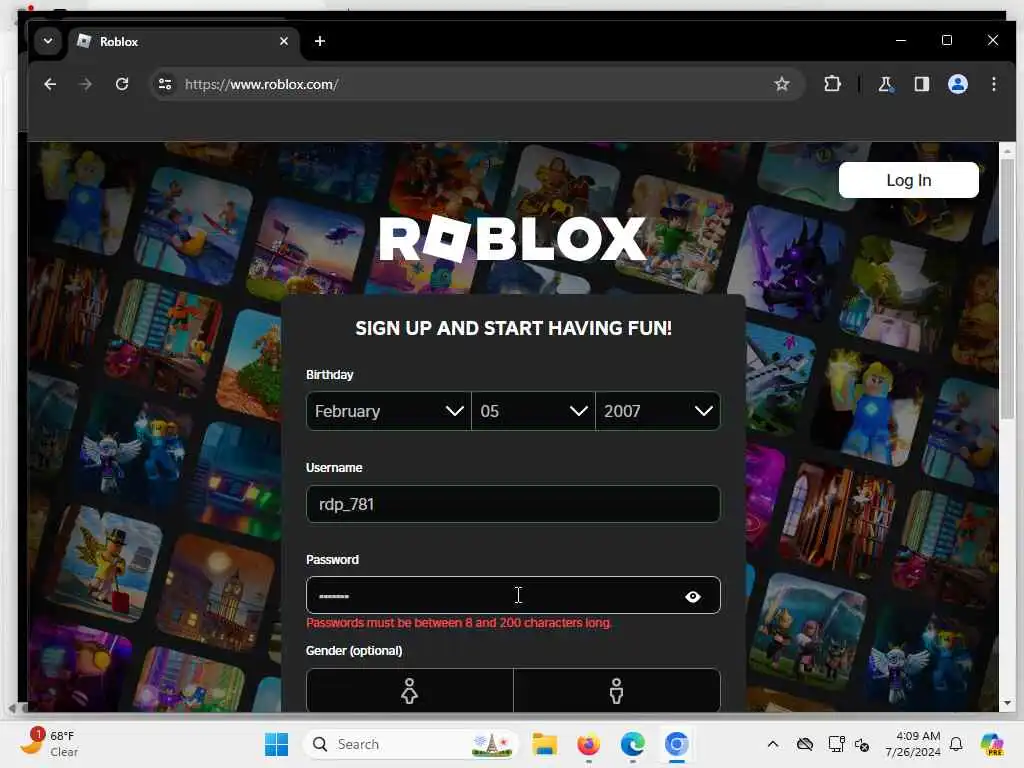Open the Chrome profile avatar

pos(957,84)
